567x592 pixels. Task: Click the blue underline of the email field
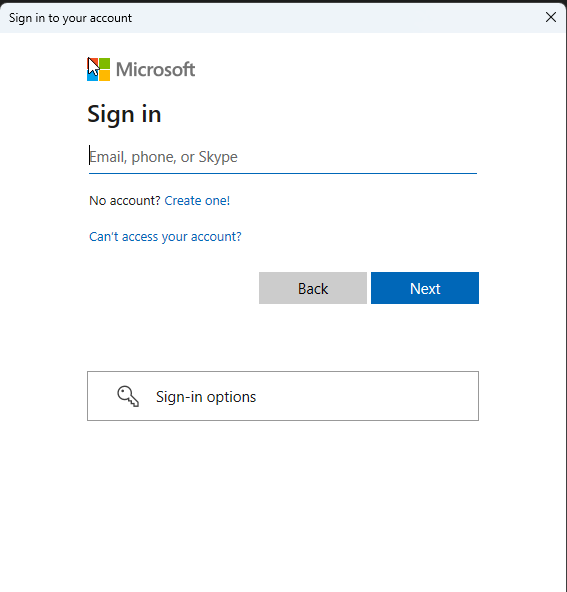[283, 173]
